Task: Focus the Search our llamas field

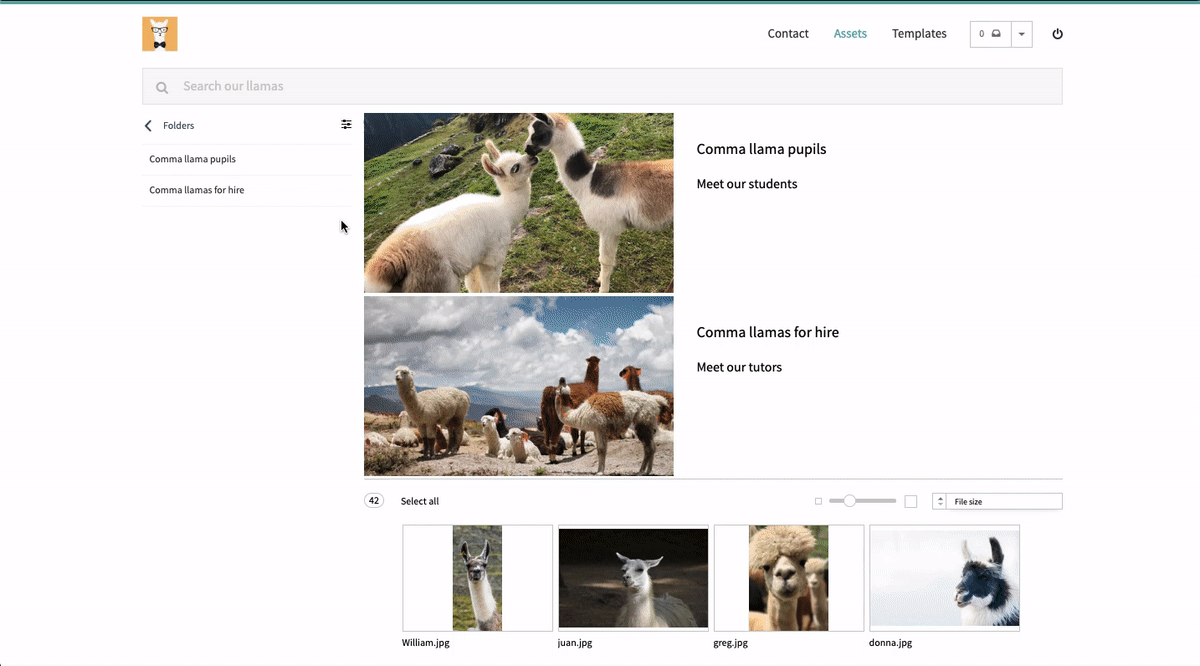Action: click(x=602, y=86)
